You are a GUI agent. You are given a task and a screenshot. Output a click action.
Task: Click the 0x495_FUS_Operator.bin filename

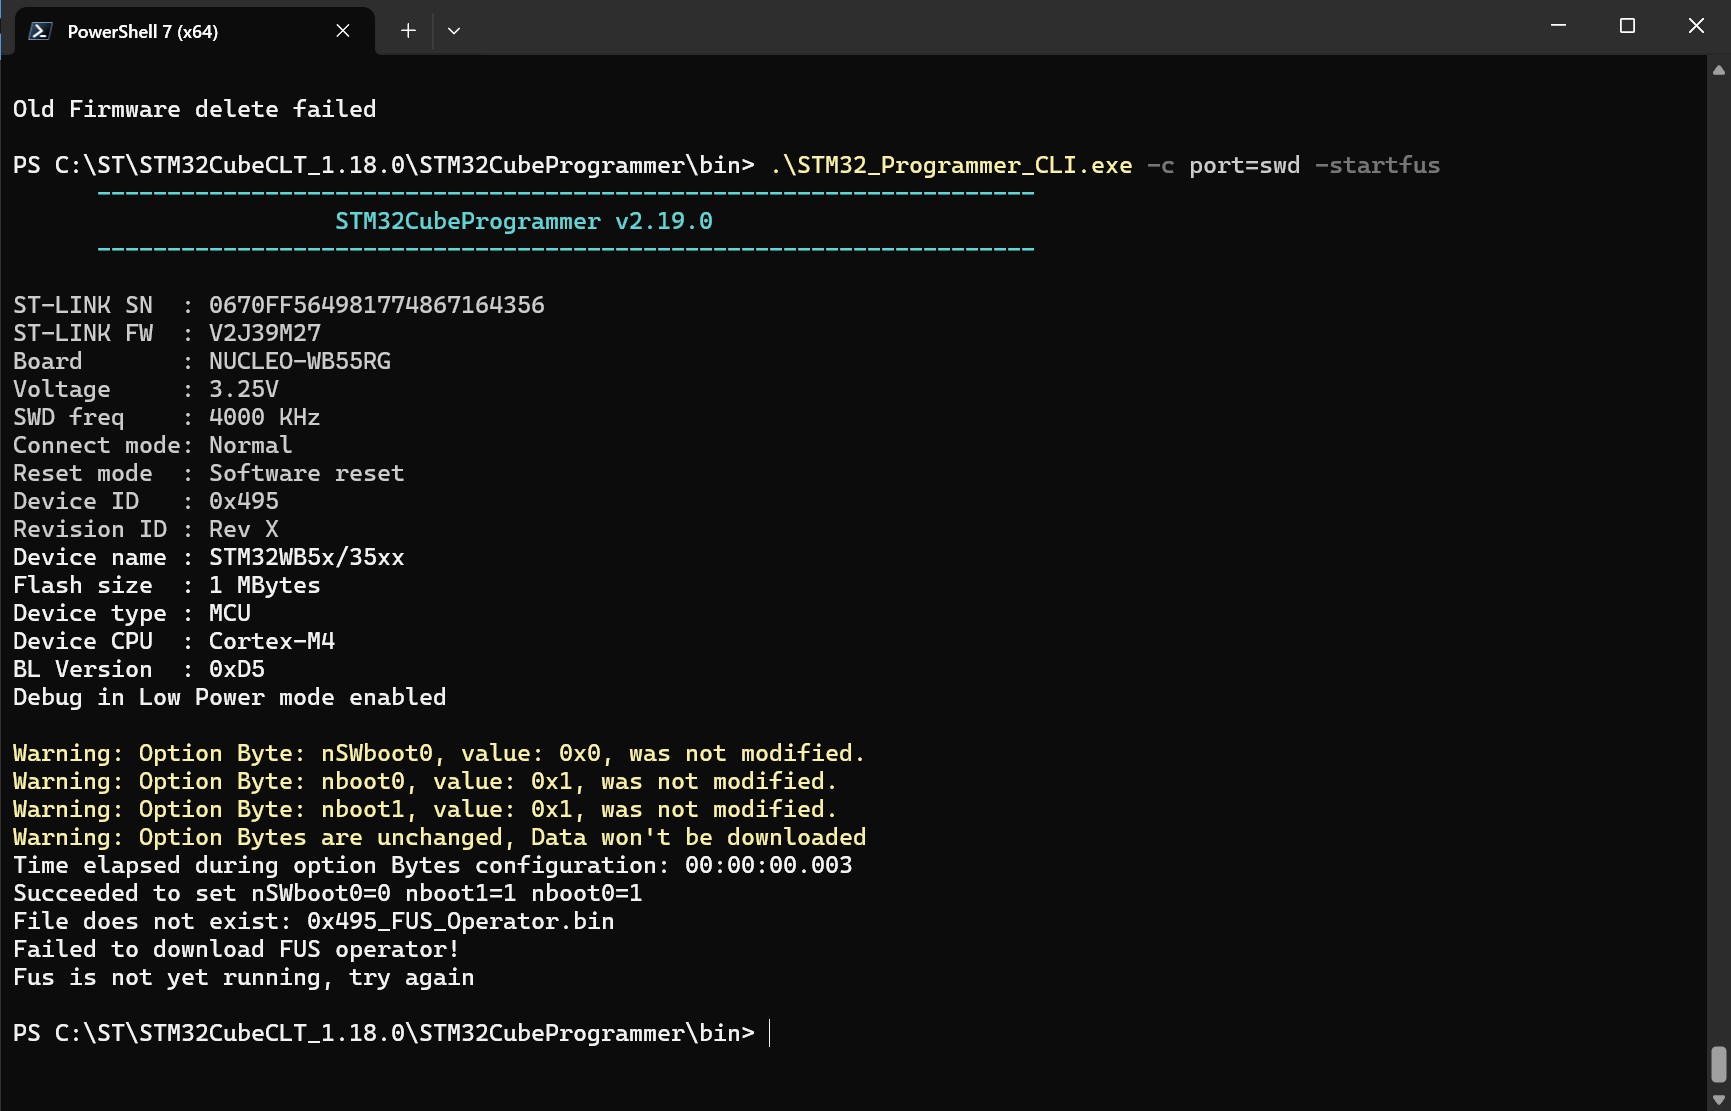[460, 921]
